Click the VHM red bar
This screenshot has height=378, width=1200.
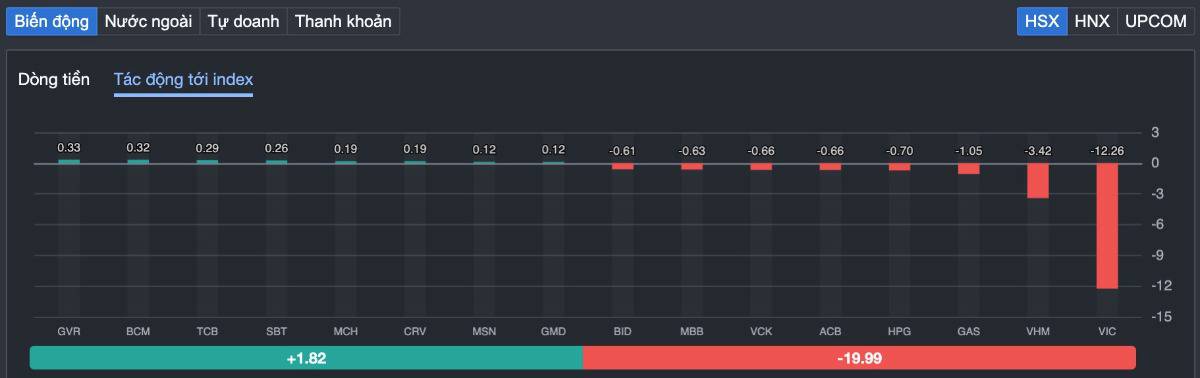(x=1037, y=181)
